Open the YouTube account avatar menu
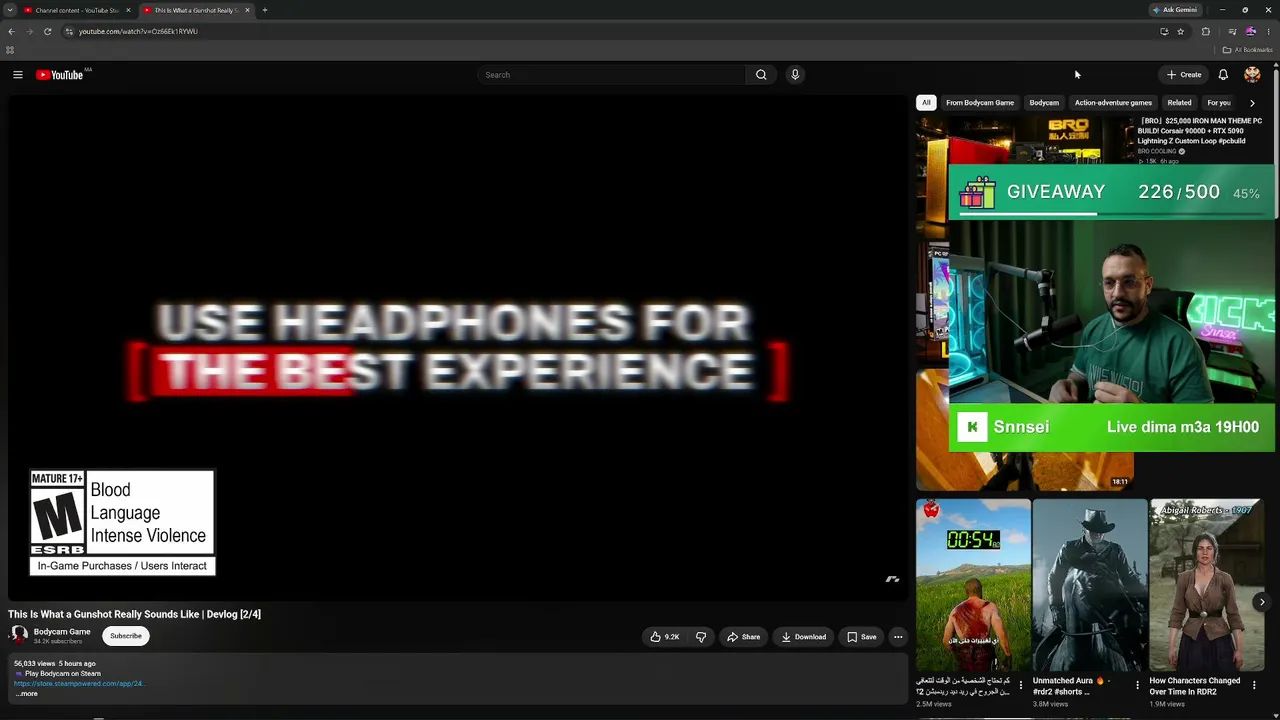The height and width of the screenshot is (720, 1280). 1252,75
